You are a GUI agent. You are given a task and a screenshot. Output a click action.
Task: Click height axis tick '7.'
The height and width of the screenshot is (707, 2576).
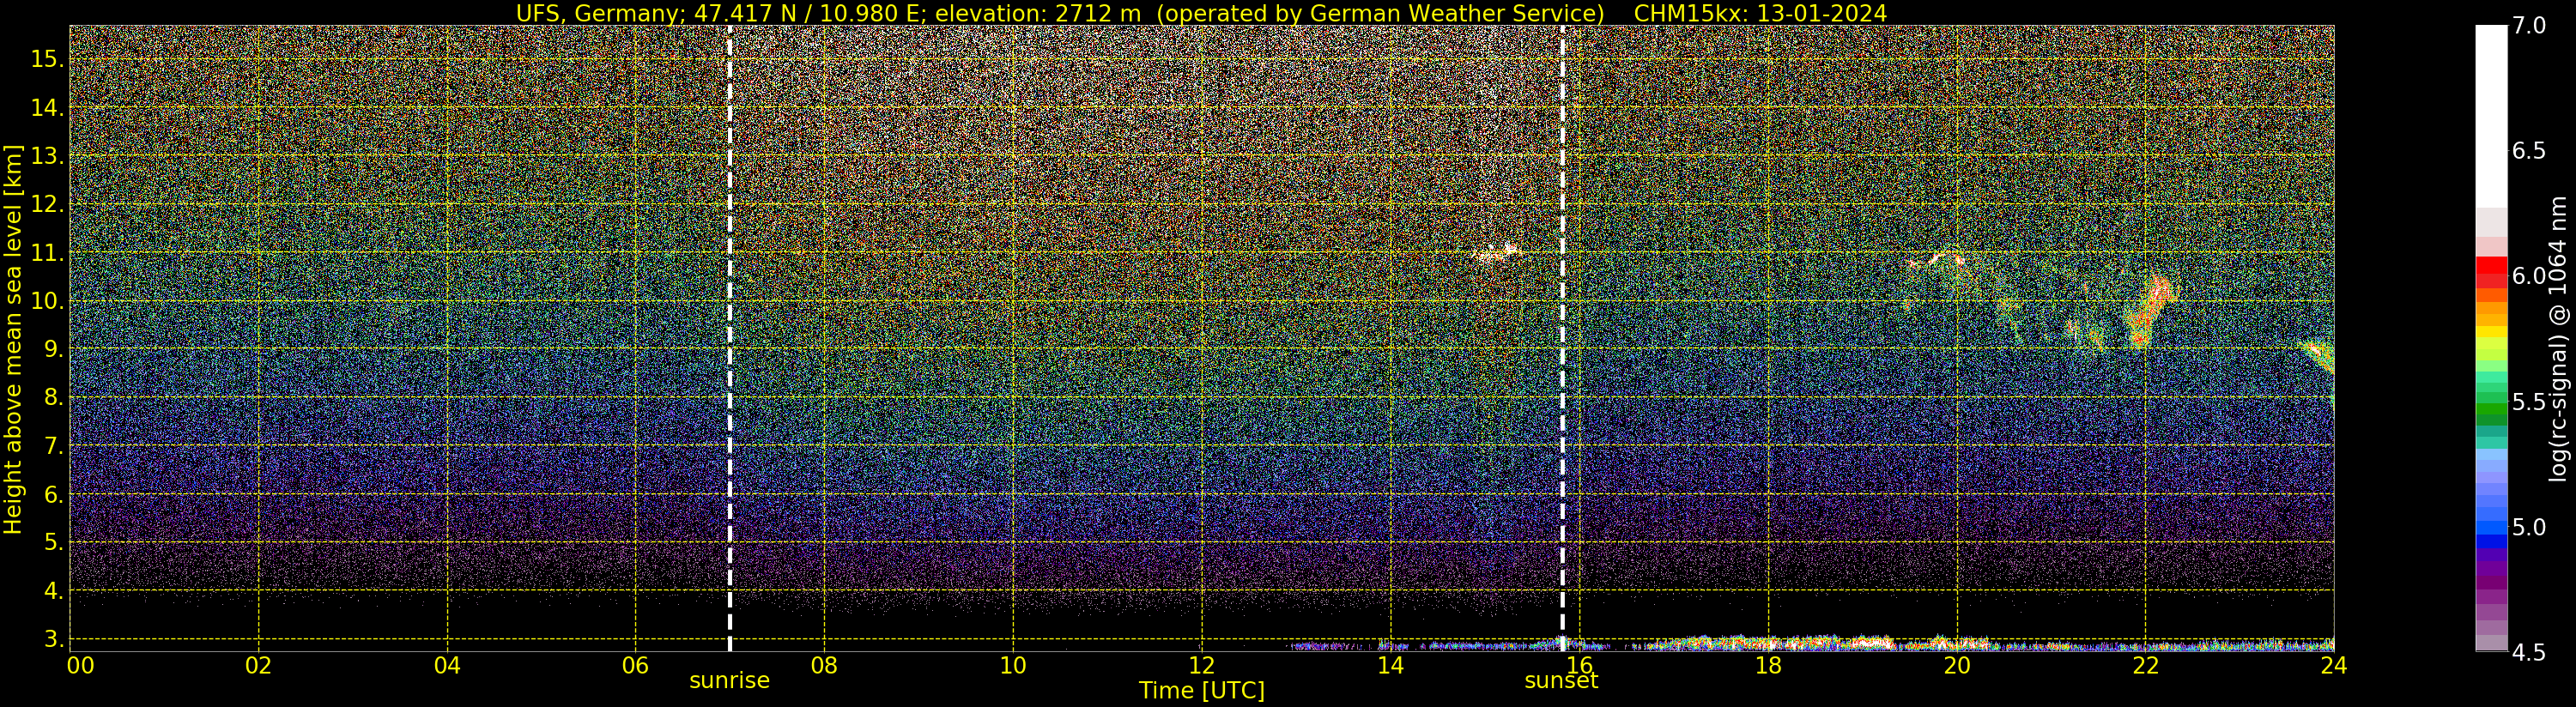click(x=54, y=446)
